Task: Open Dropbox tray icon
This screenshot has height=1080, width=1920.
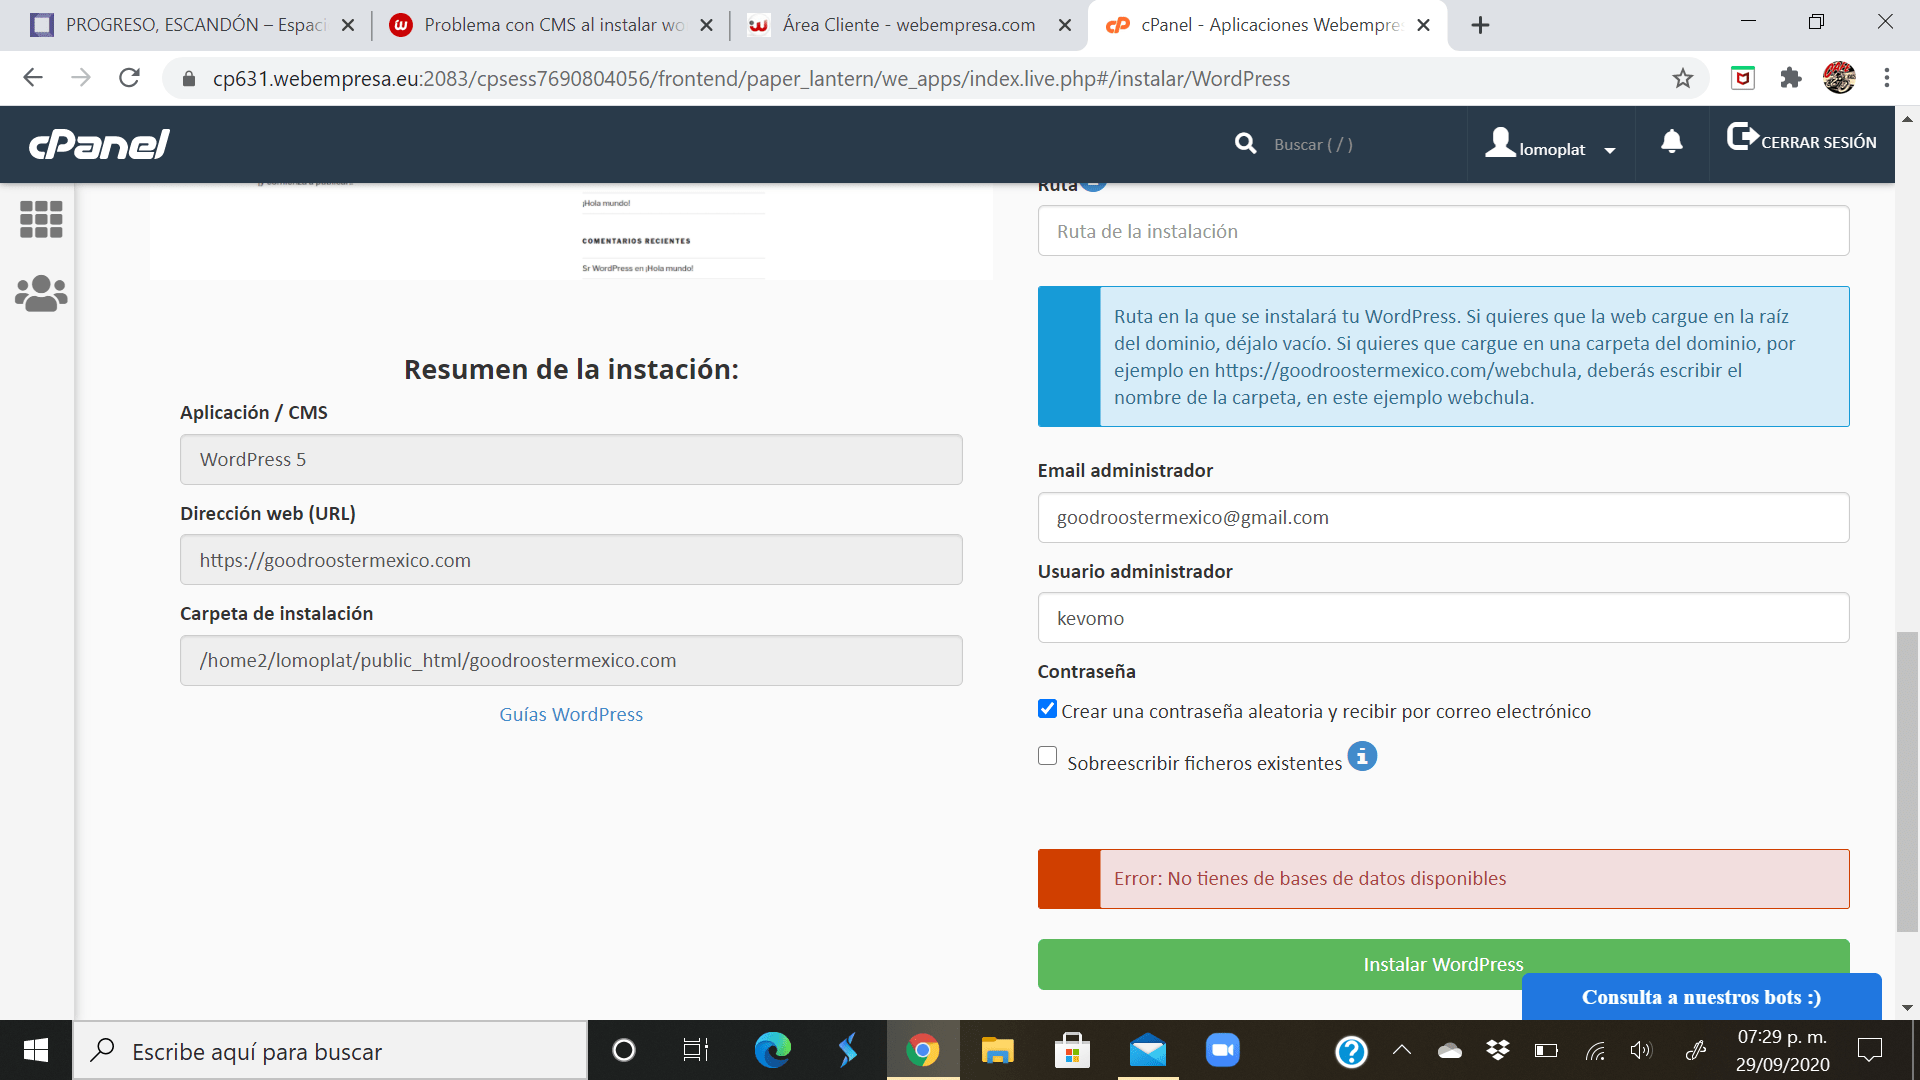Action: coord(1498,1050)
